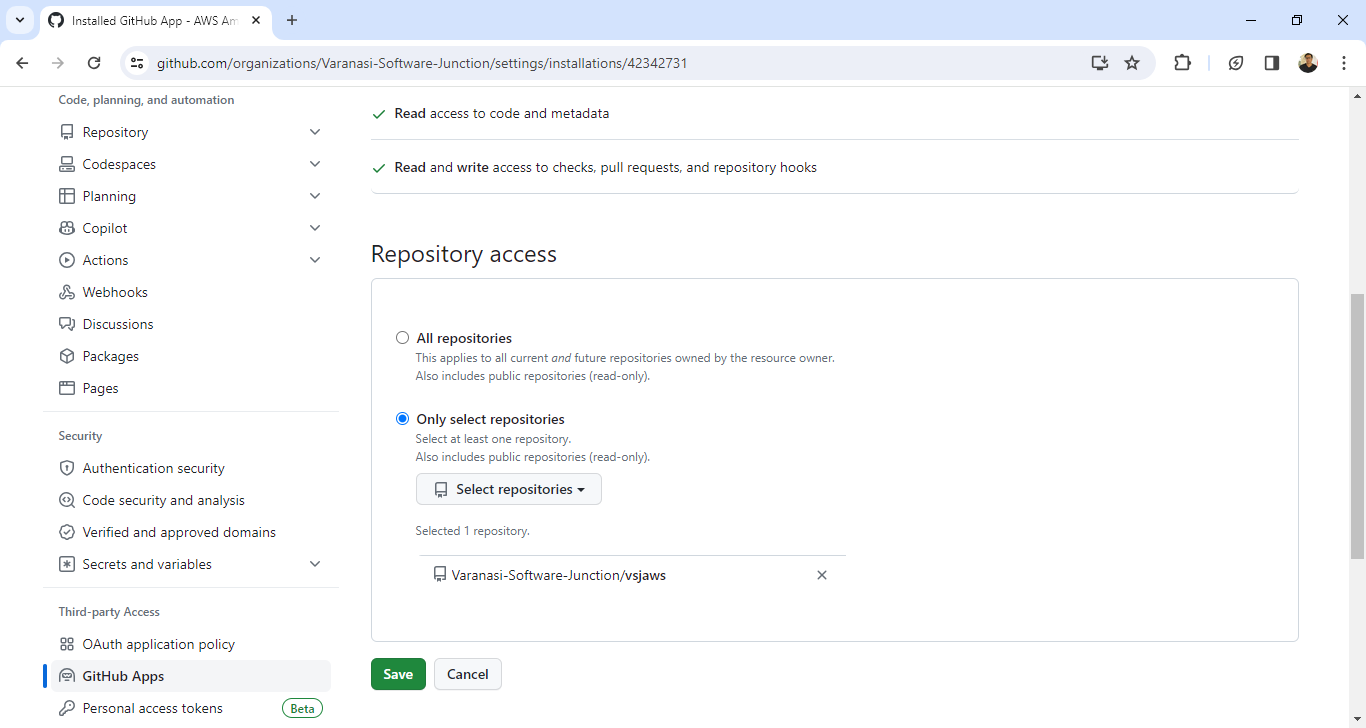Click the Code security and analysis icon

click(67, 500)
